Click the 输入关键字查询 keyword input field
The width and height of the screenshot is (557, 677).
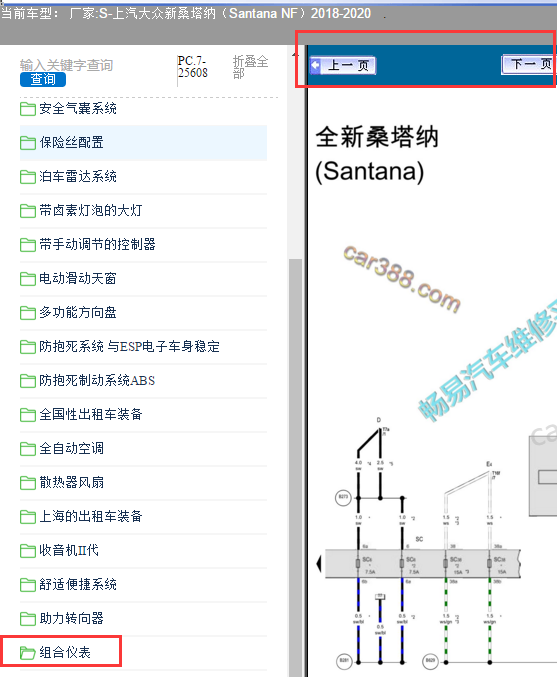pos(66,65)
